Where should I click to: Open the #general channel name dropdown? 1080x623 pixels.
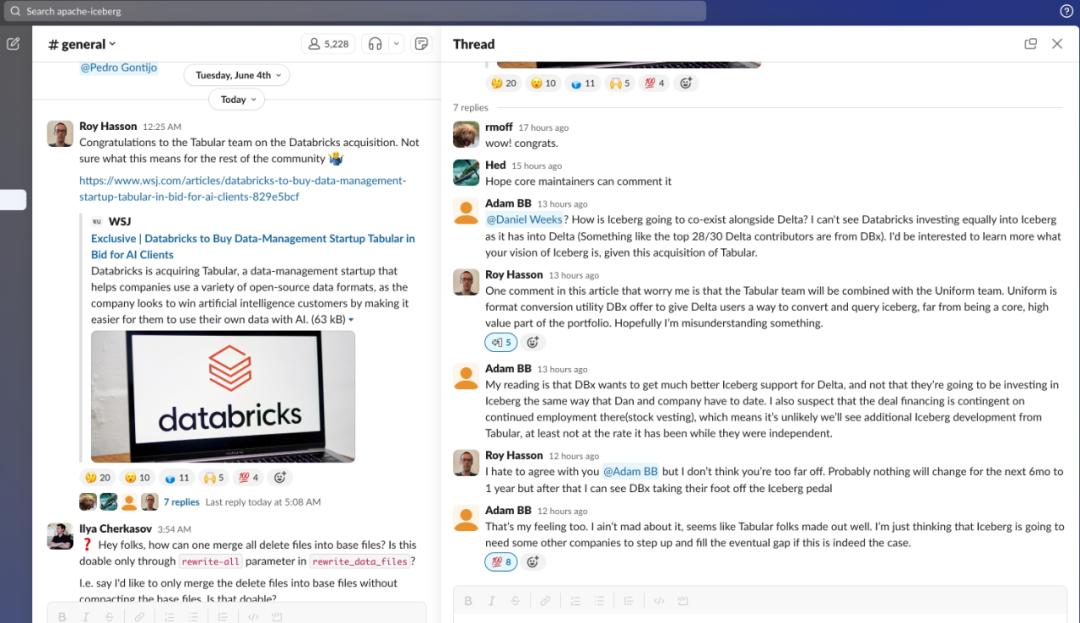coord(83,44)
